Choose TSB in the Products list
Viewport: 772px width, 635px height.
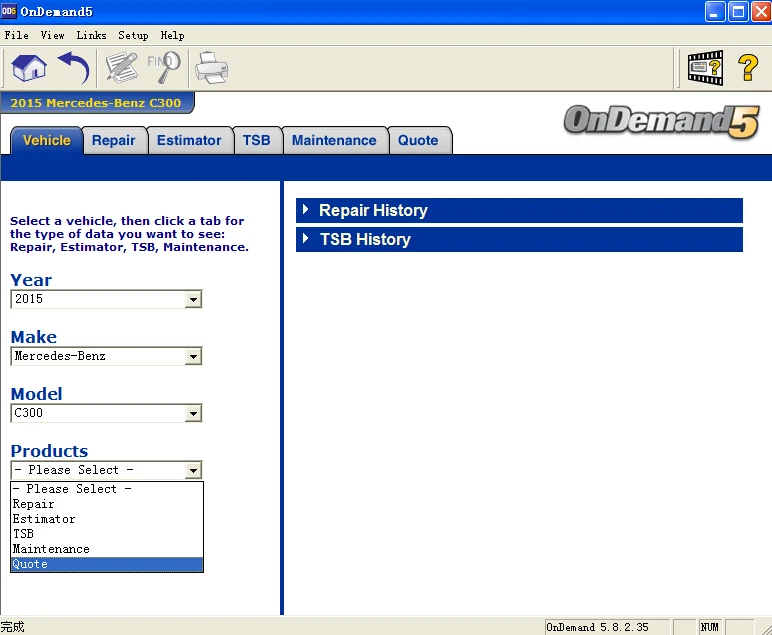tap(107, 534)
